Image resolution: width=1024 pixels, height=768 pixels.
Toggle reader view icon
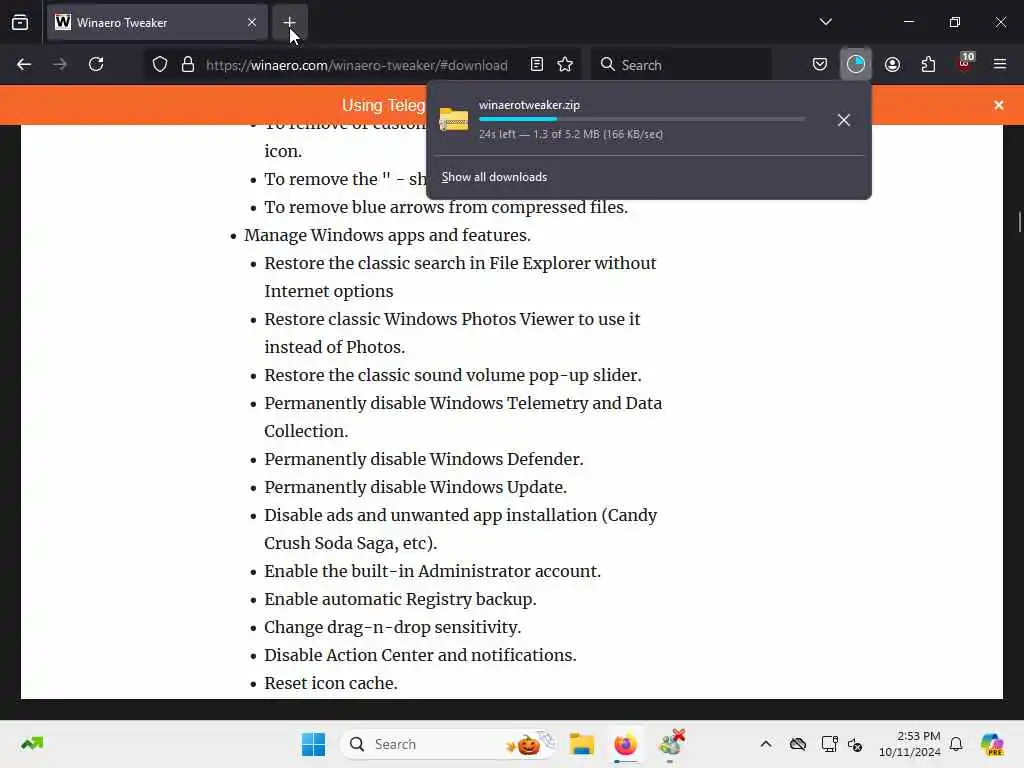(537, 64)
